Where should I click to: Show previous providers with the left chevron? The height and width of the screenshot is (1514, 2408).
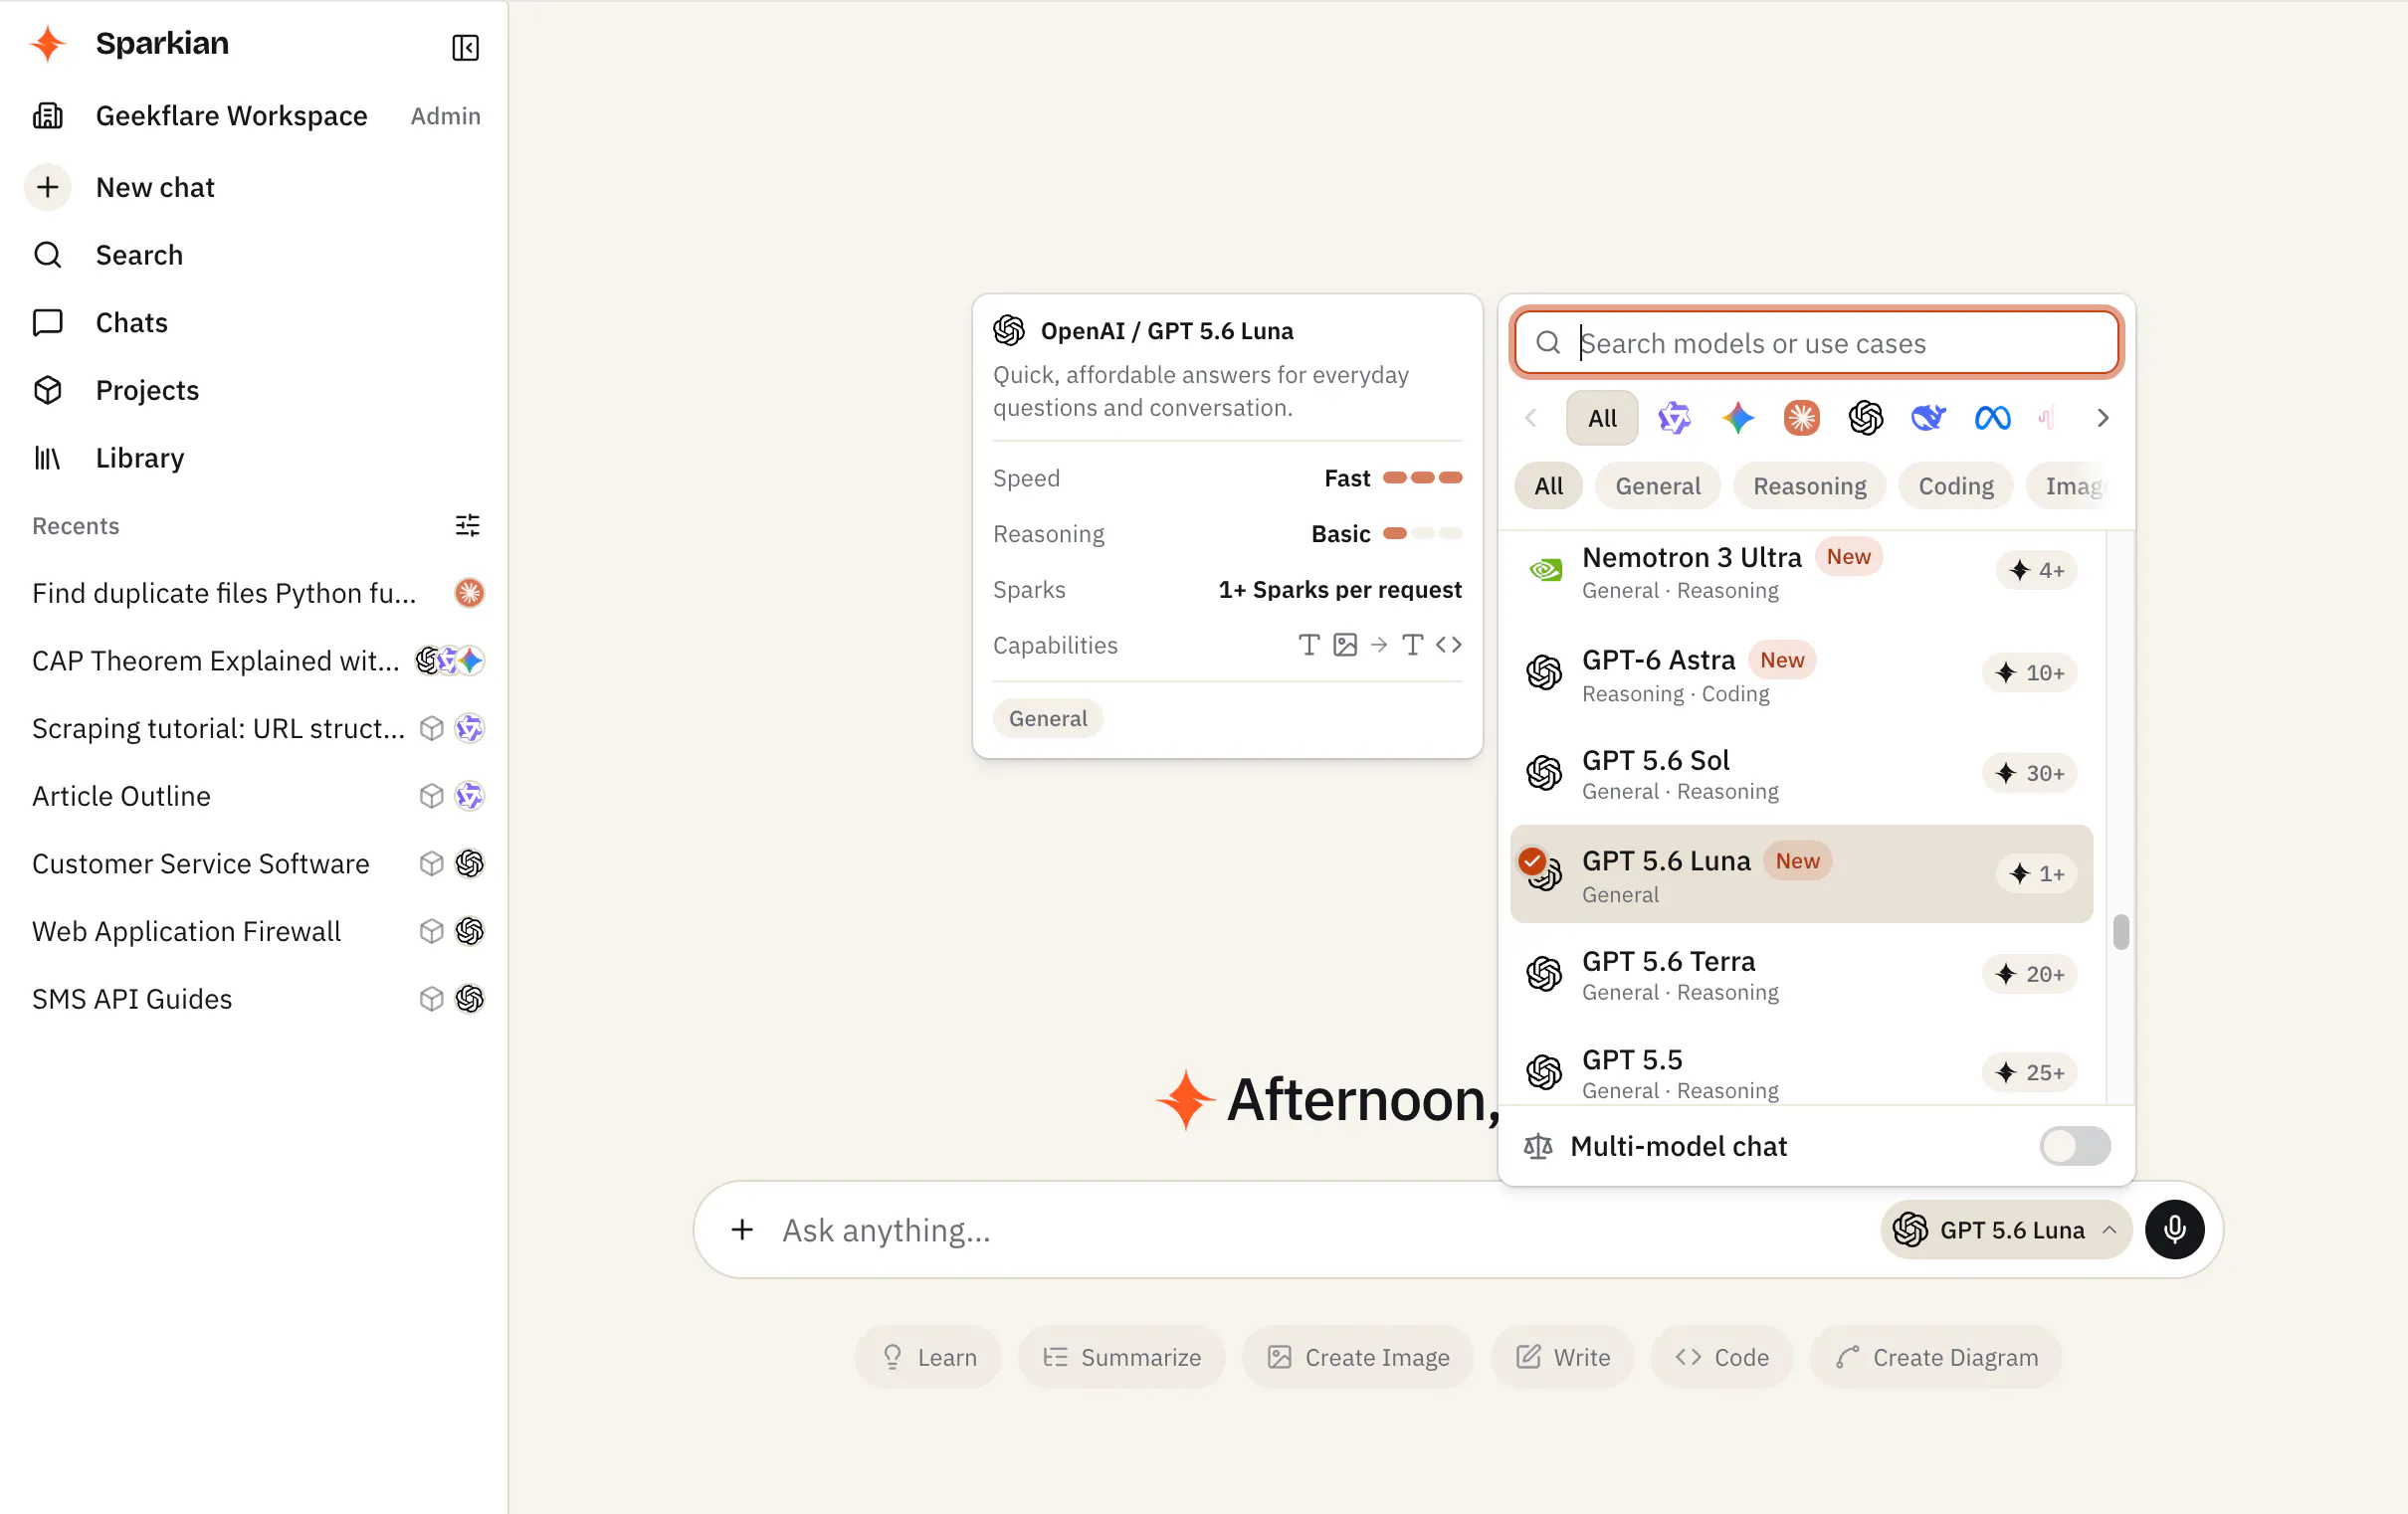1530,418
